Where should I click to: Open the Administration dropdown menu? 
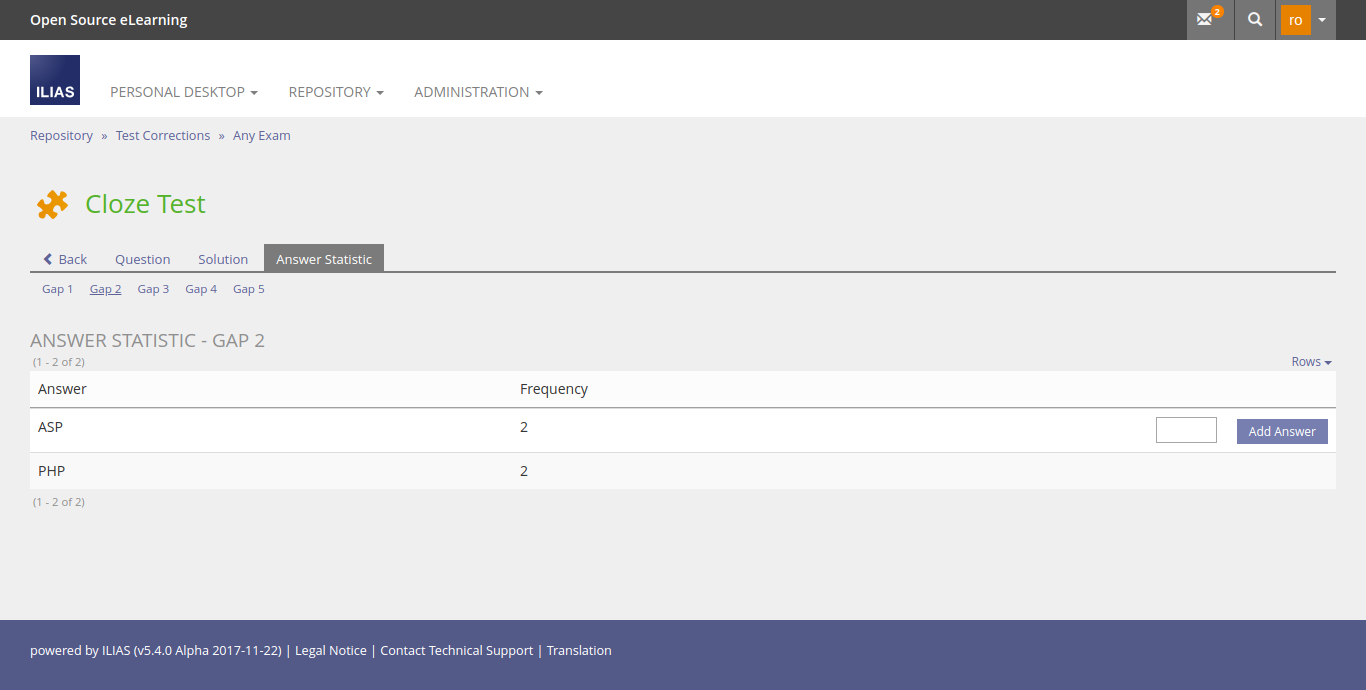tap(478, 92)
